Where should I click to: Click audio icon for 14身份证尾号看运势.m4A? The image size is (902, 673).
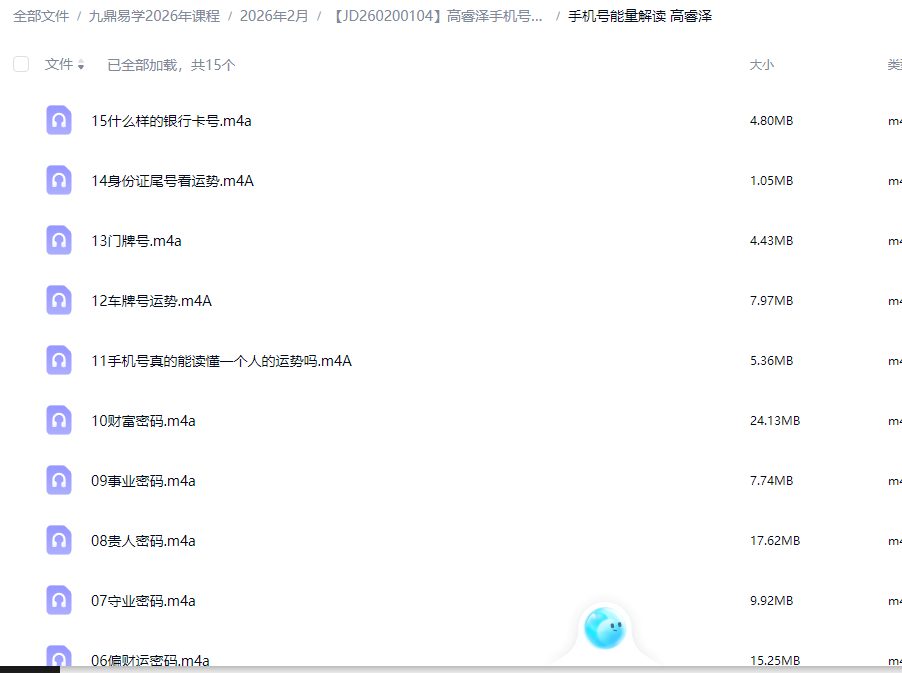click(59, 180)
